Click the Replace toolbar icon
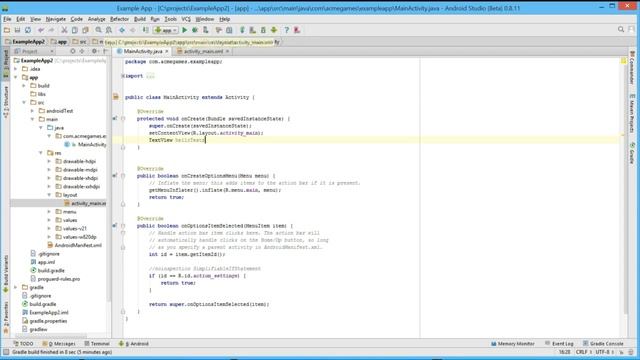 109,30
